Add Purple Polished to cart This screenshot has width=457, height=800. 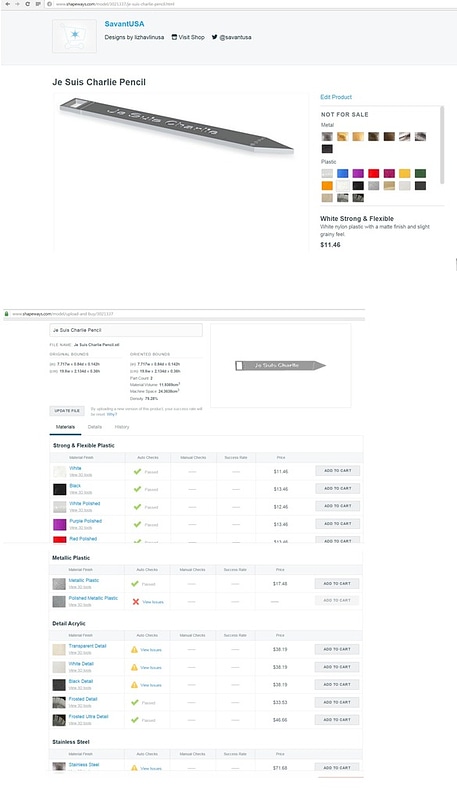[x=338, y=523]
